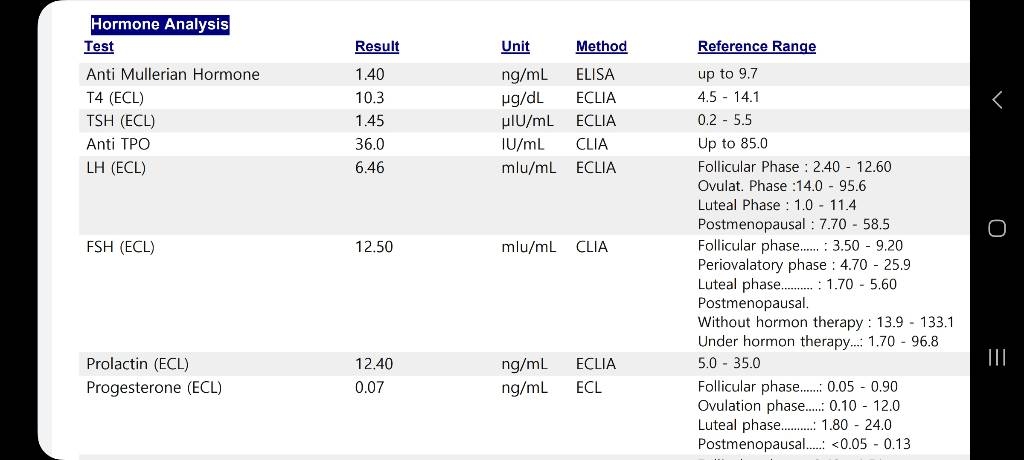The image size is (1024, 460).
Task: Click the Test column header
Action: (99, 46)
